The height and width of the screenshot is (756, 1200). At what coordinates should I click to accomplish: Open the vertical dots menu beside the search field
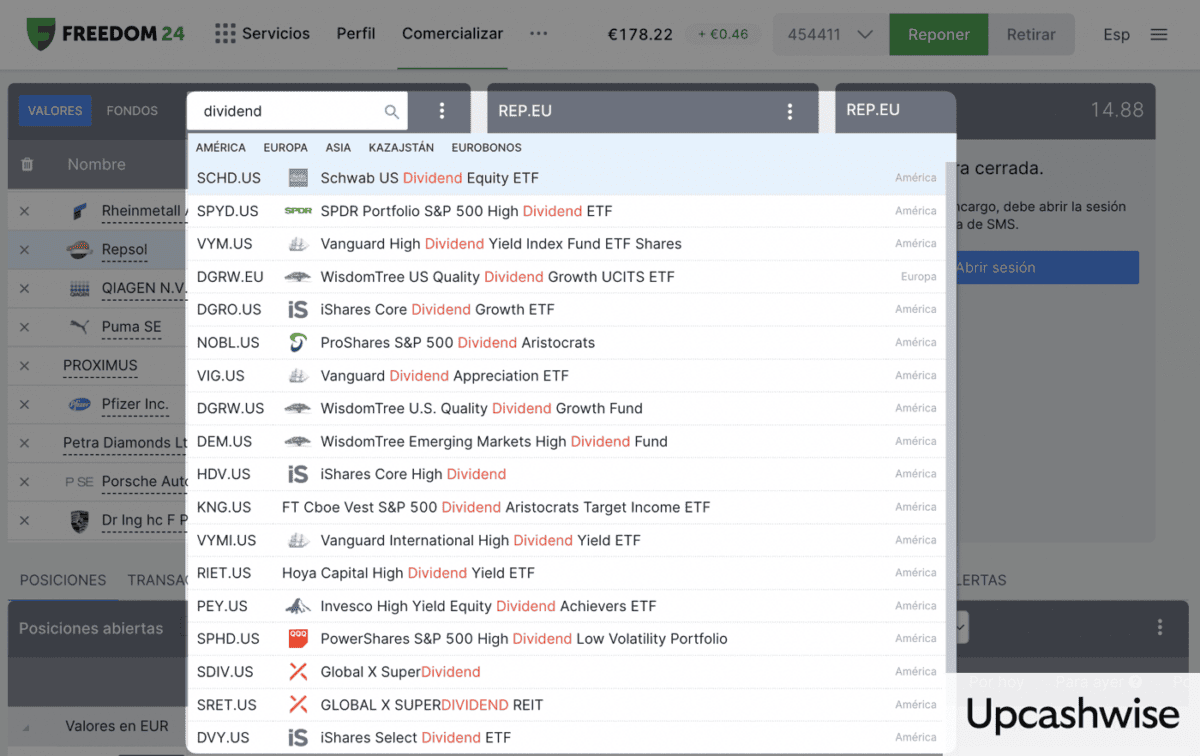pyautogui.click(x=442, y=111)
